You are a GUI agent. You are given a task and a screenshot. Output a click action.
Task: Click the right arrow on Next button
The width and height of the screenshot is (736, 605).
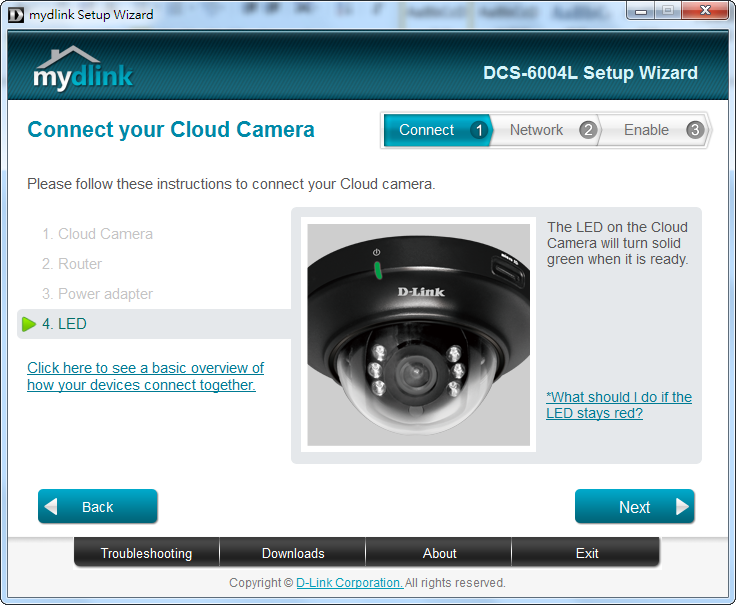(682, 507)
